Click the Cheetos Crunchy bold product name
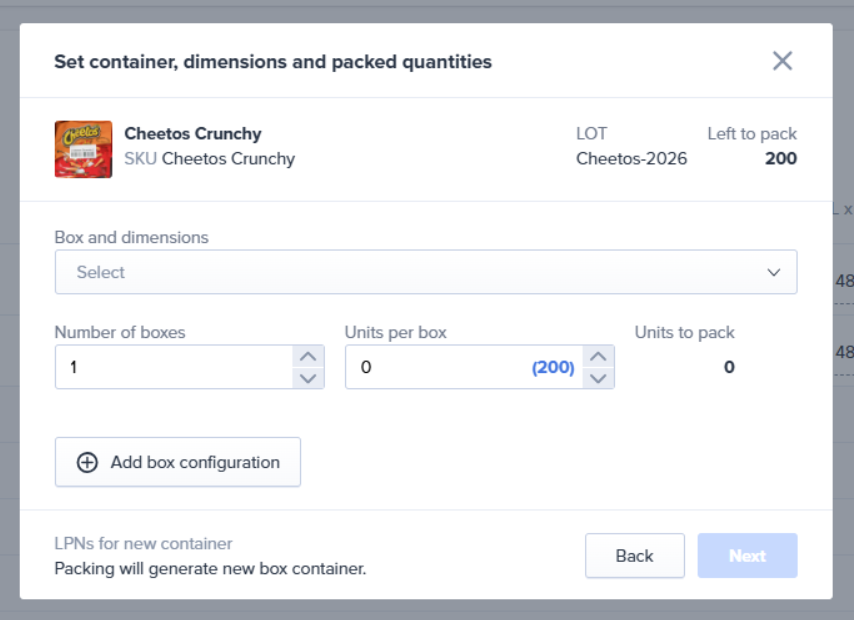Screen dimensions: 854x620 (x=193, y=134)
